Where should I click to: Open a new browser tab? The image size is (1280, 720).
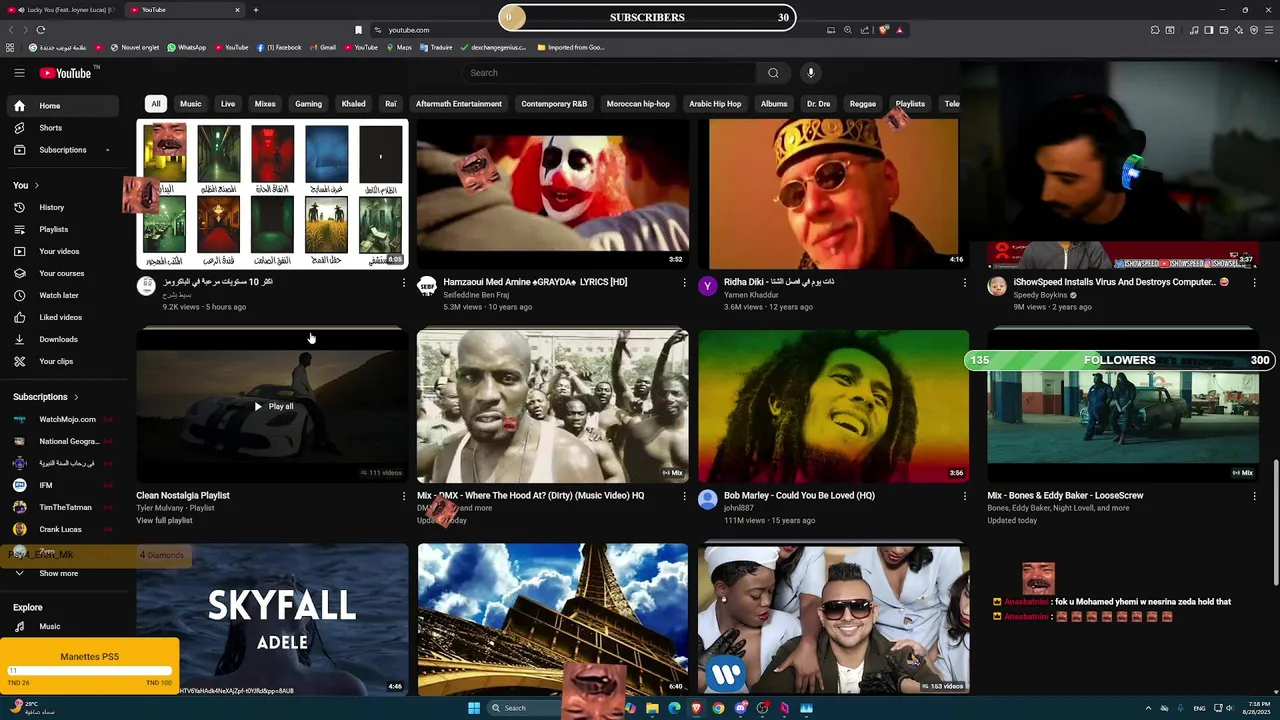pos(255,10)
